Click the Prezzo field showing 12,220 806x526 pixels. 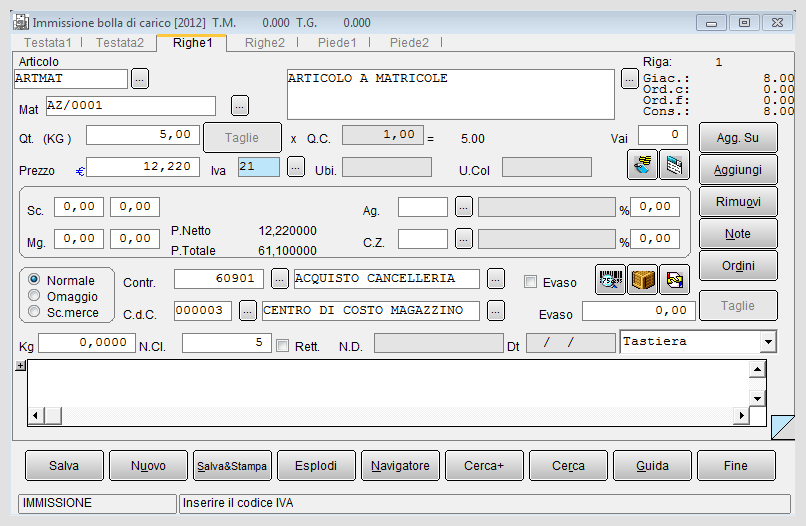[143, 167]
